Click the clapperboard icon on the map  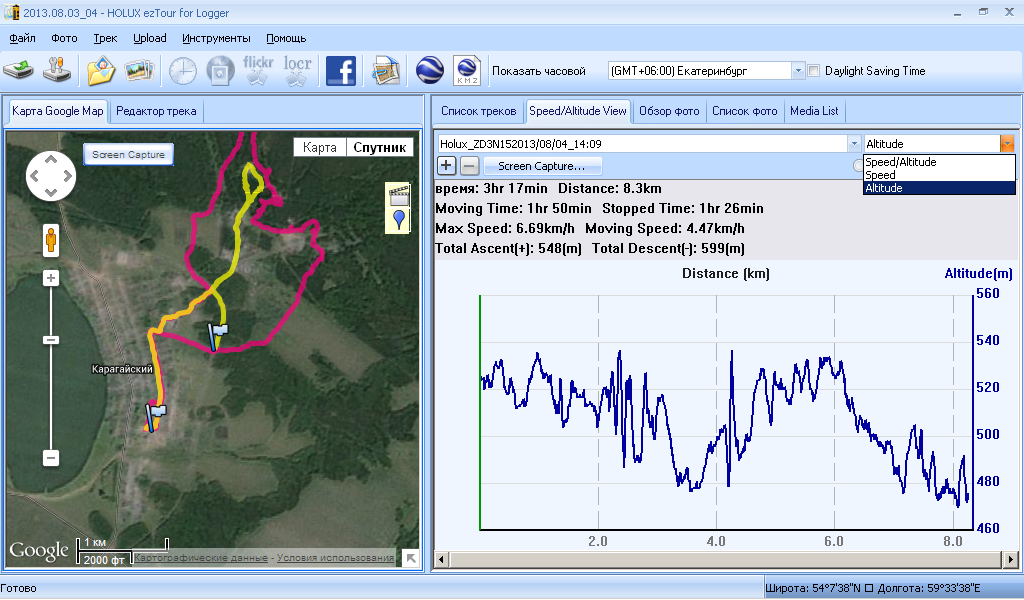click(x=398, y=195)
